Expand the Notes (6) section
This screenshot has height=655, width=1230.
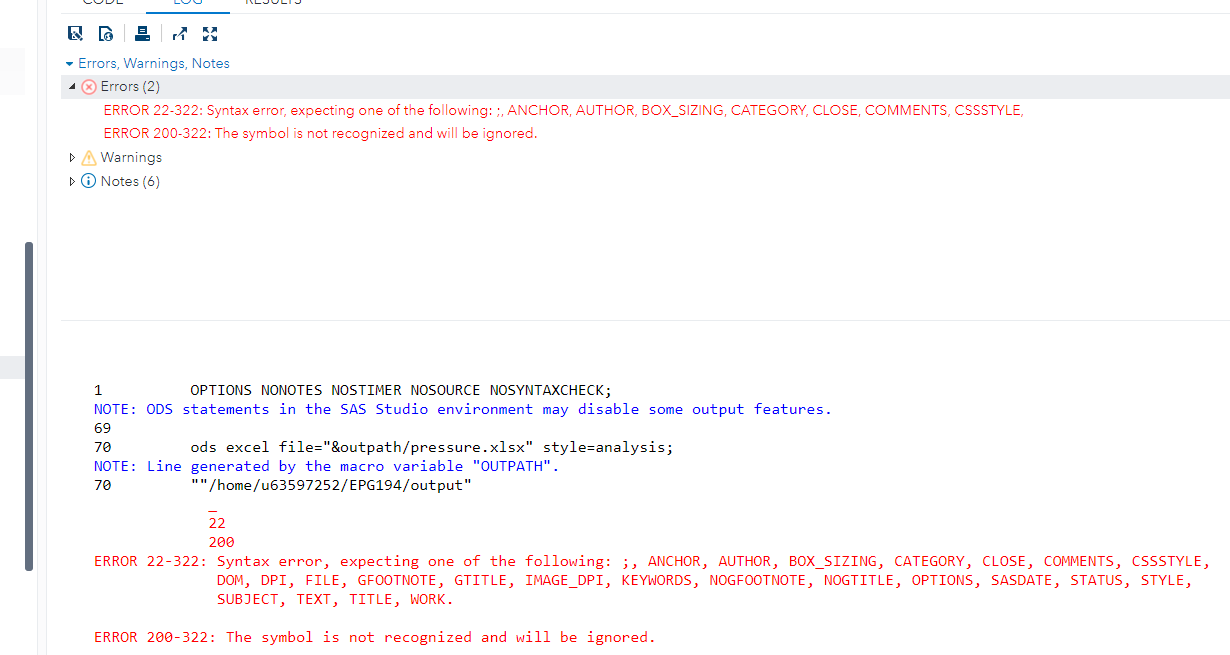pyautogui.click(x=71, y=181)
